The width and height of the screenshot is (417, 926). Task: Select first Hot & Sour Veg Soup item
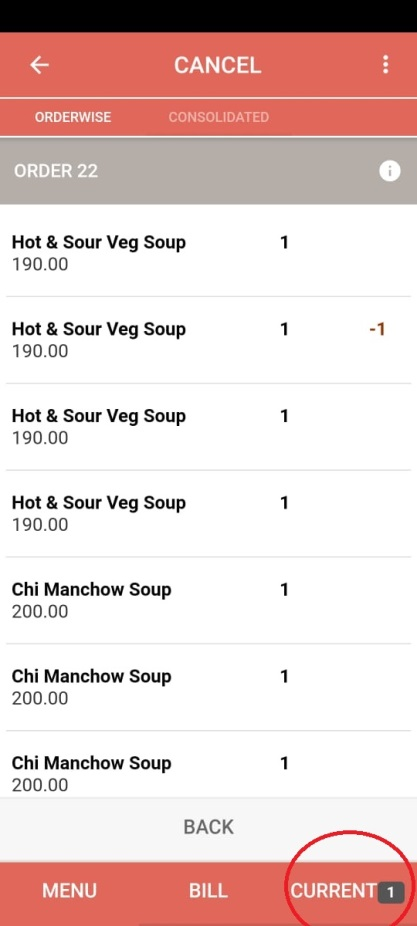208,253
